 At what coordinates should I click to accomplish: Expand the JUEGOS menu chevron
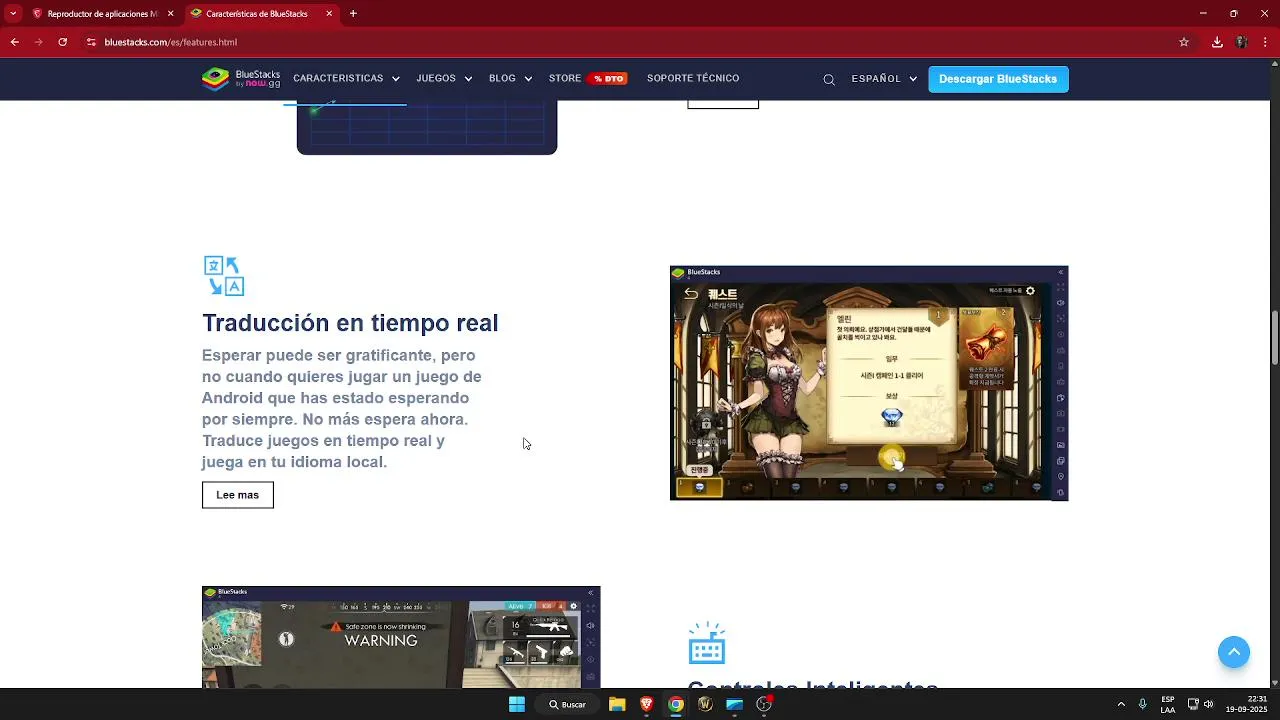coord(468,79)
